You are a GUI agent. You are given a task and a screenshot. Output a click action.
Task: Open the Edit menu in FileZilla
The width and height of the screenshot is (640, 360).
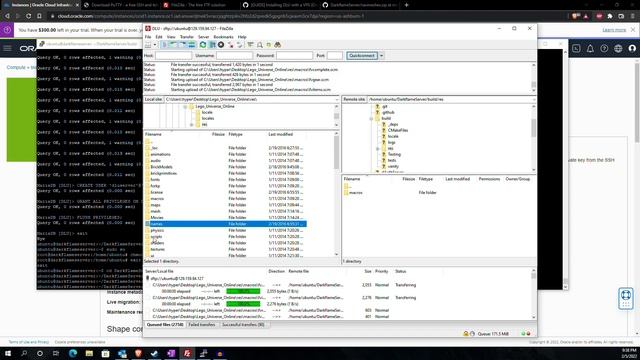(x=159, y=37)
